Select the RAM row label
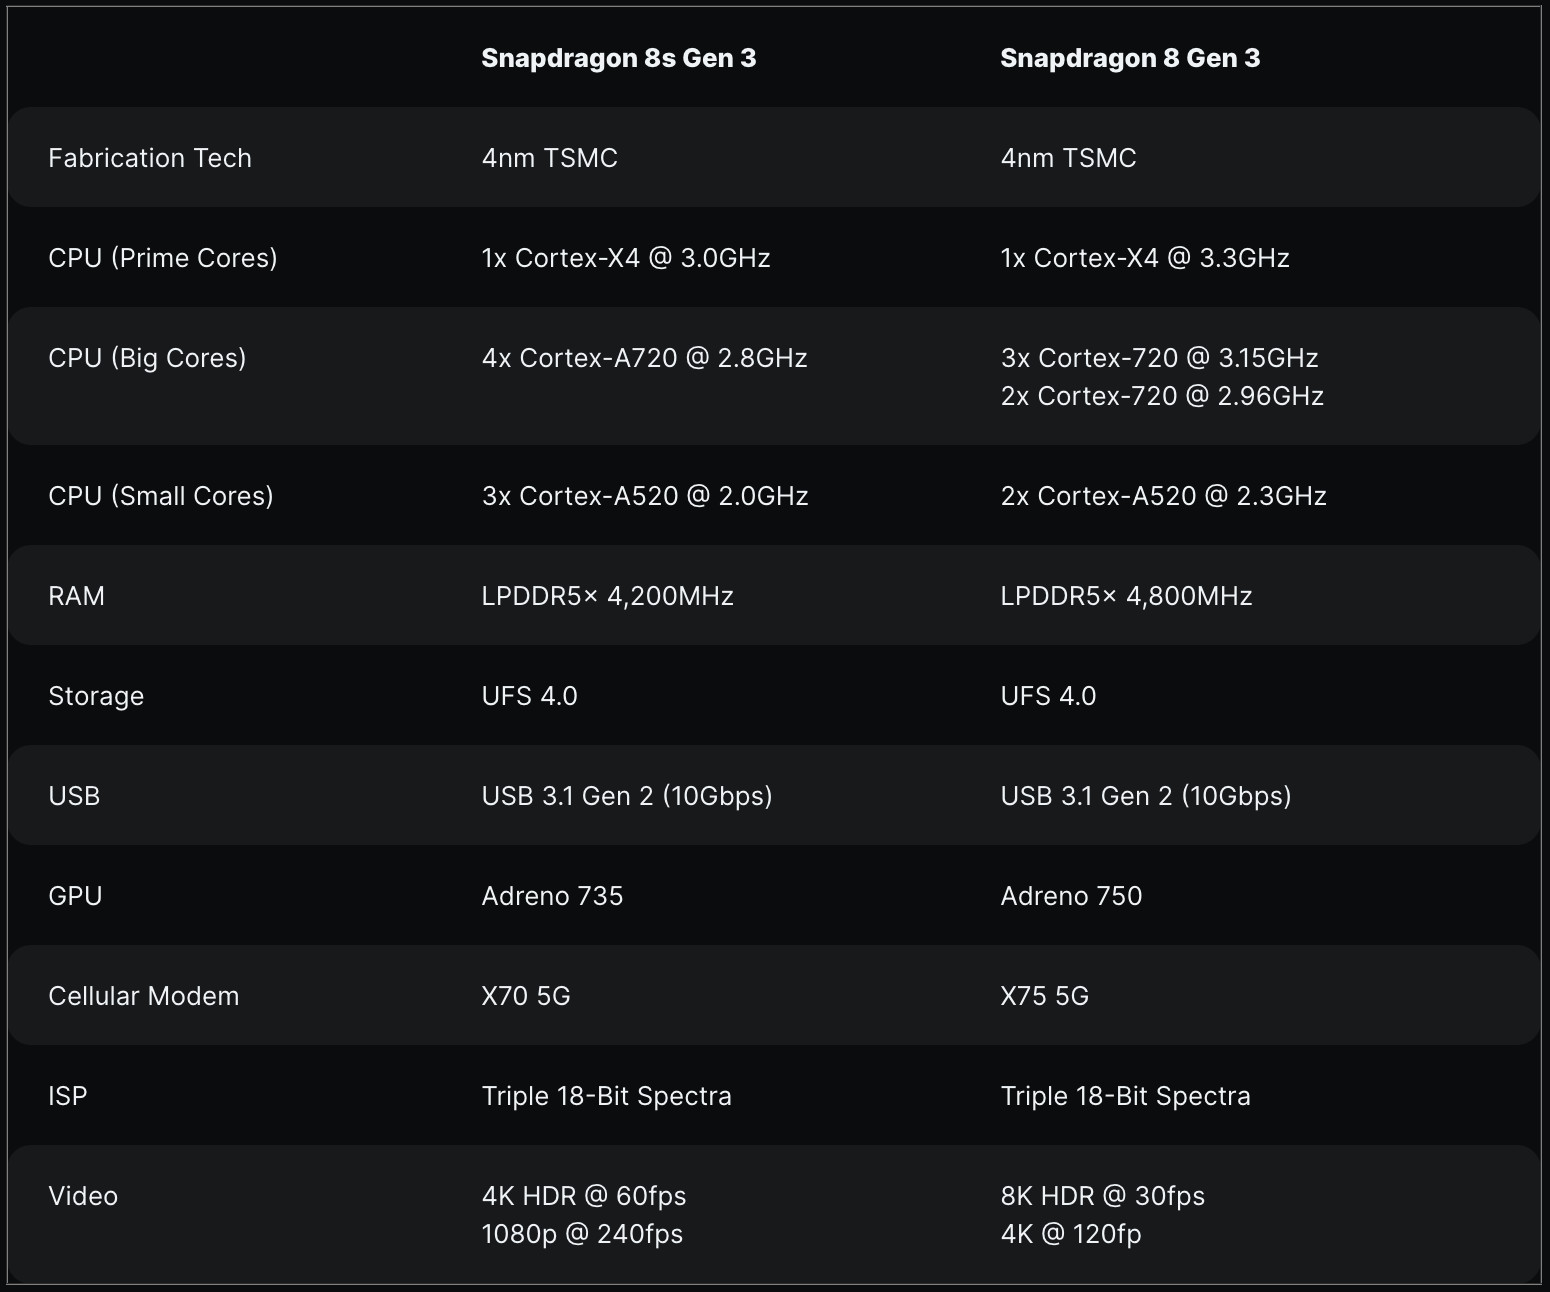The width and height of the screenshot is (1550, 1292). pyautogui.click(x=77, y=596)
